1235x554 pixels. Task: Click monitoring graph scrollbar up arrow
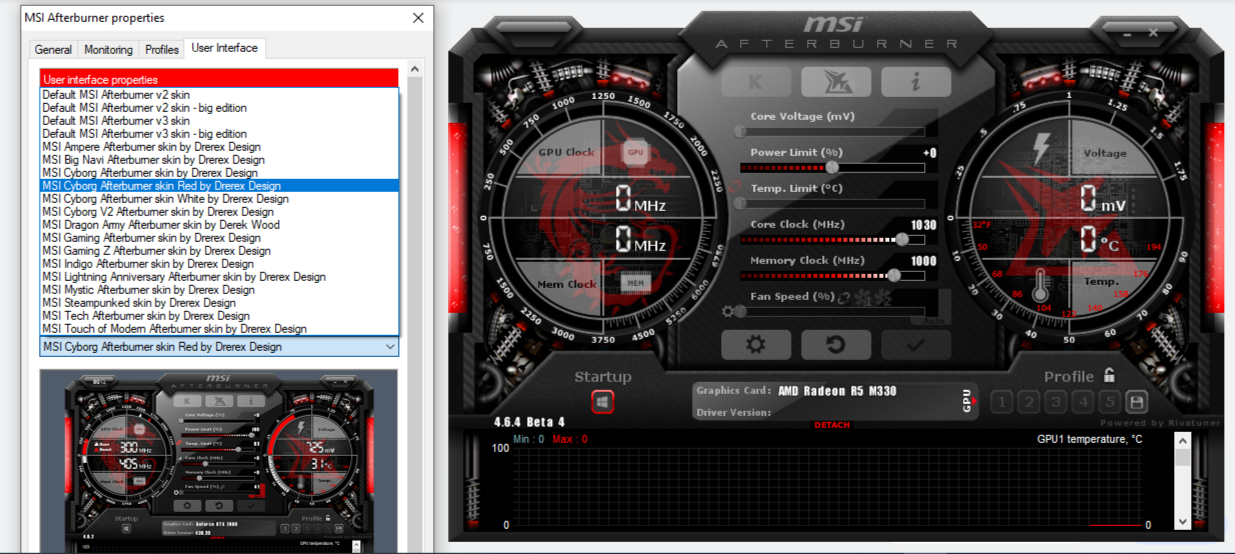(x=1184, y=441)
